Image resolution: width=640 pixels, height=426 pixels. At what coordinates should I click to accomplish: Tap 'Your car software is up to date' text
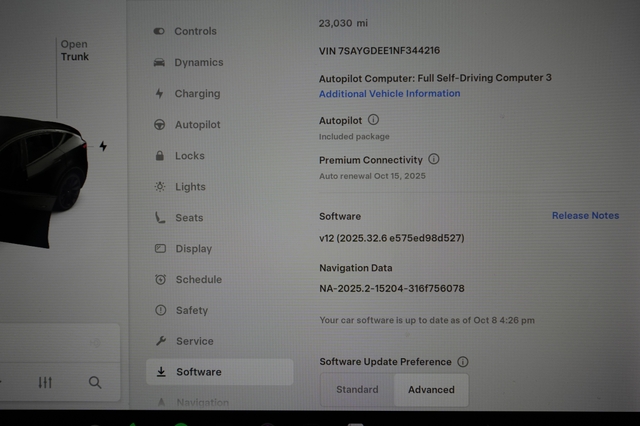pyautogui.click(x=427, y=320)
